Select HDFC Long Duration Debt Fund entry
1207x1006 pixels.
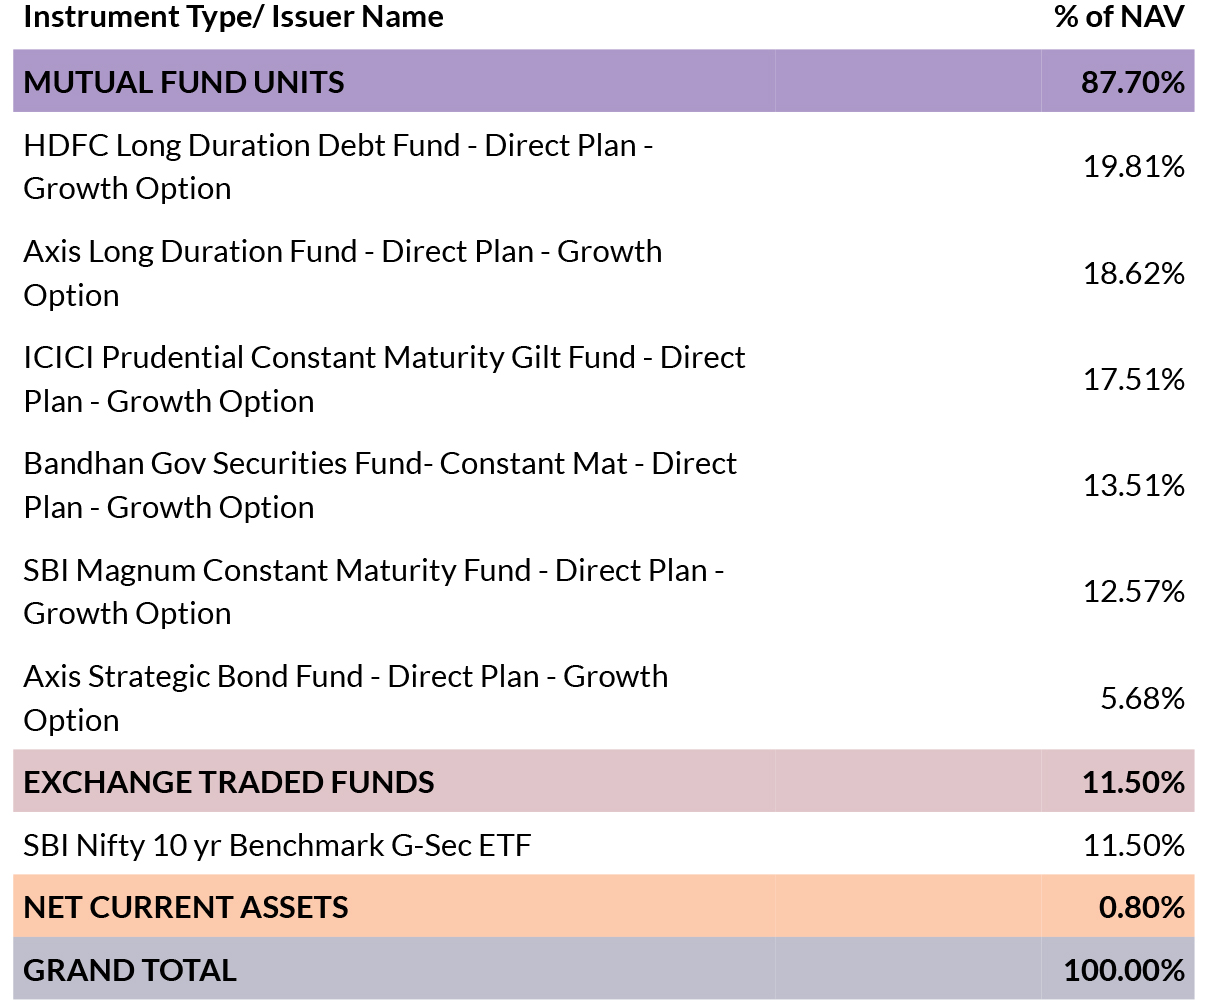(338, 166)
